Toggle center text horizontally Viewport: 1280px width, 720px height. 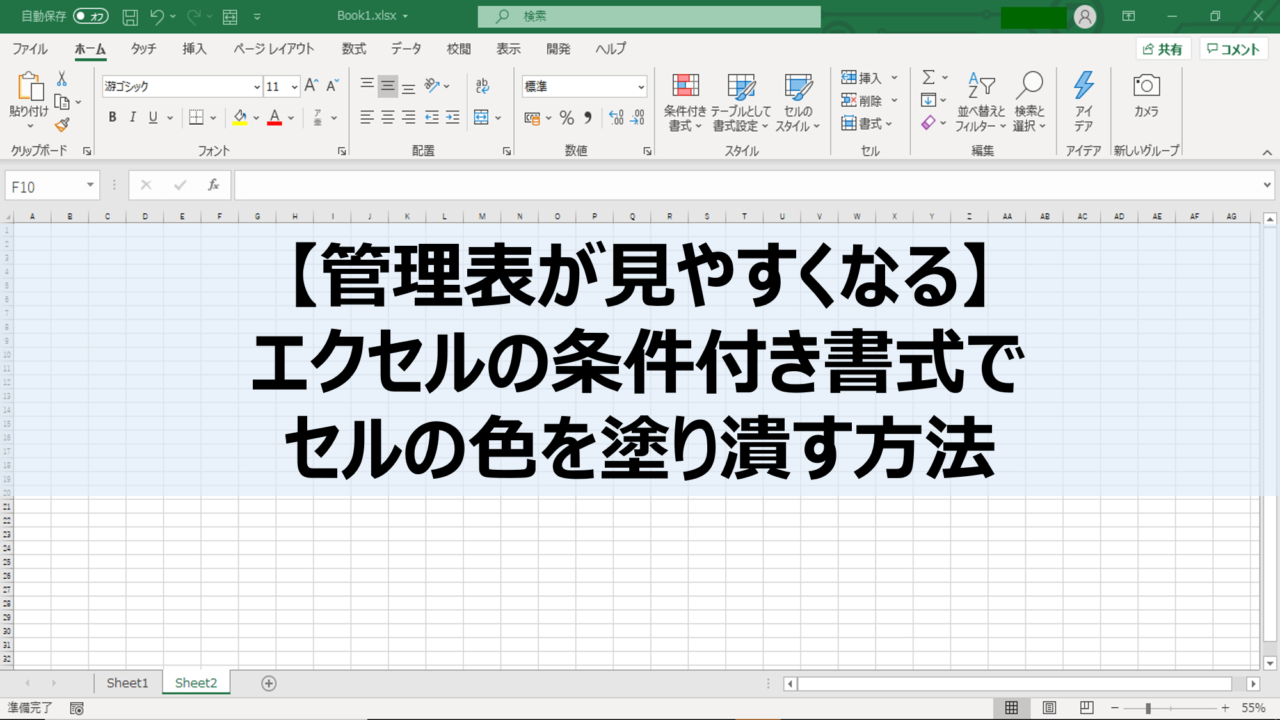pyautogui.click(x=388, y=118)
